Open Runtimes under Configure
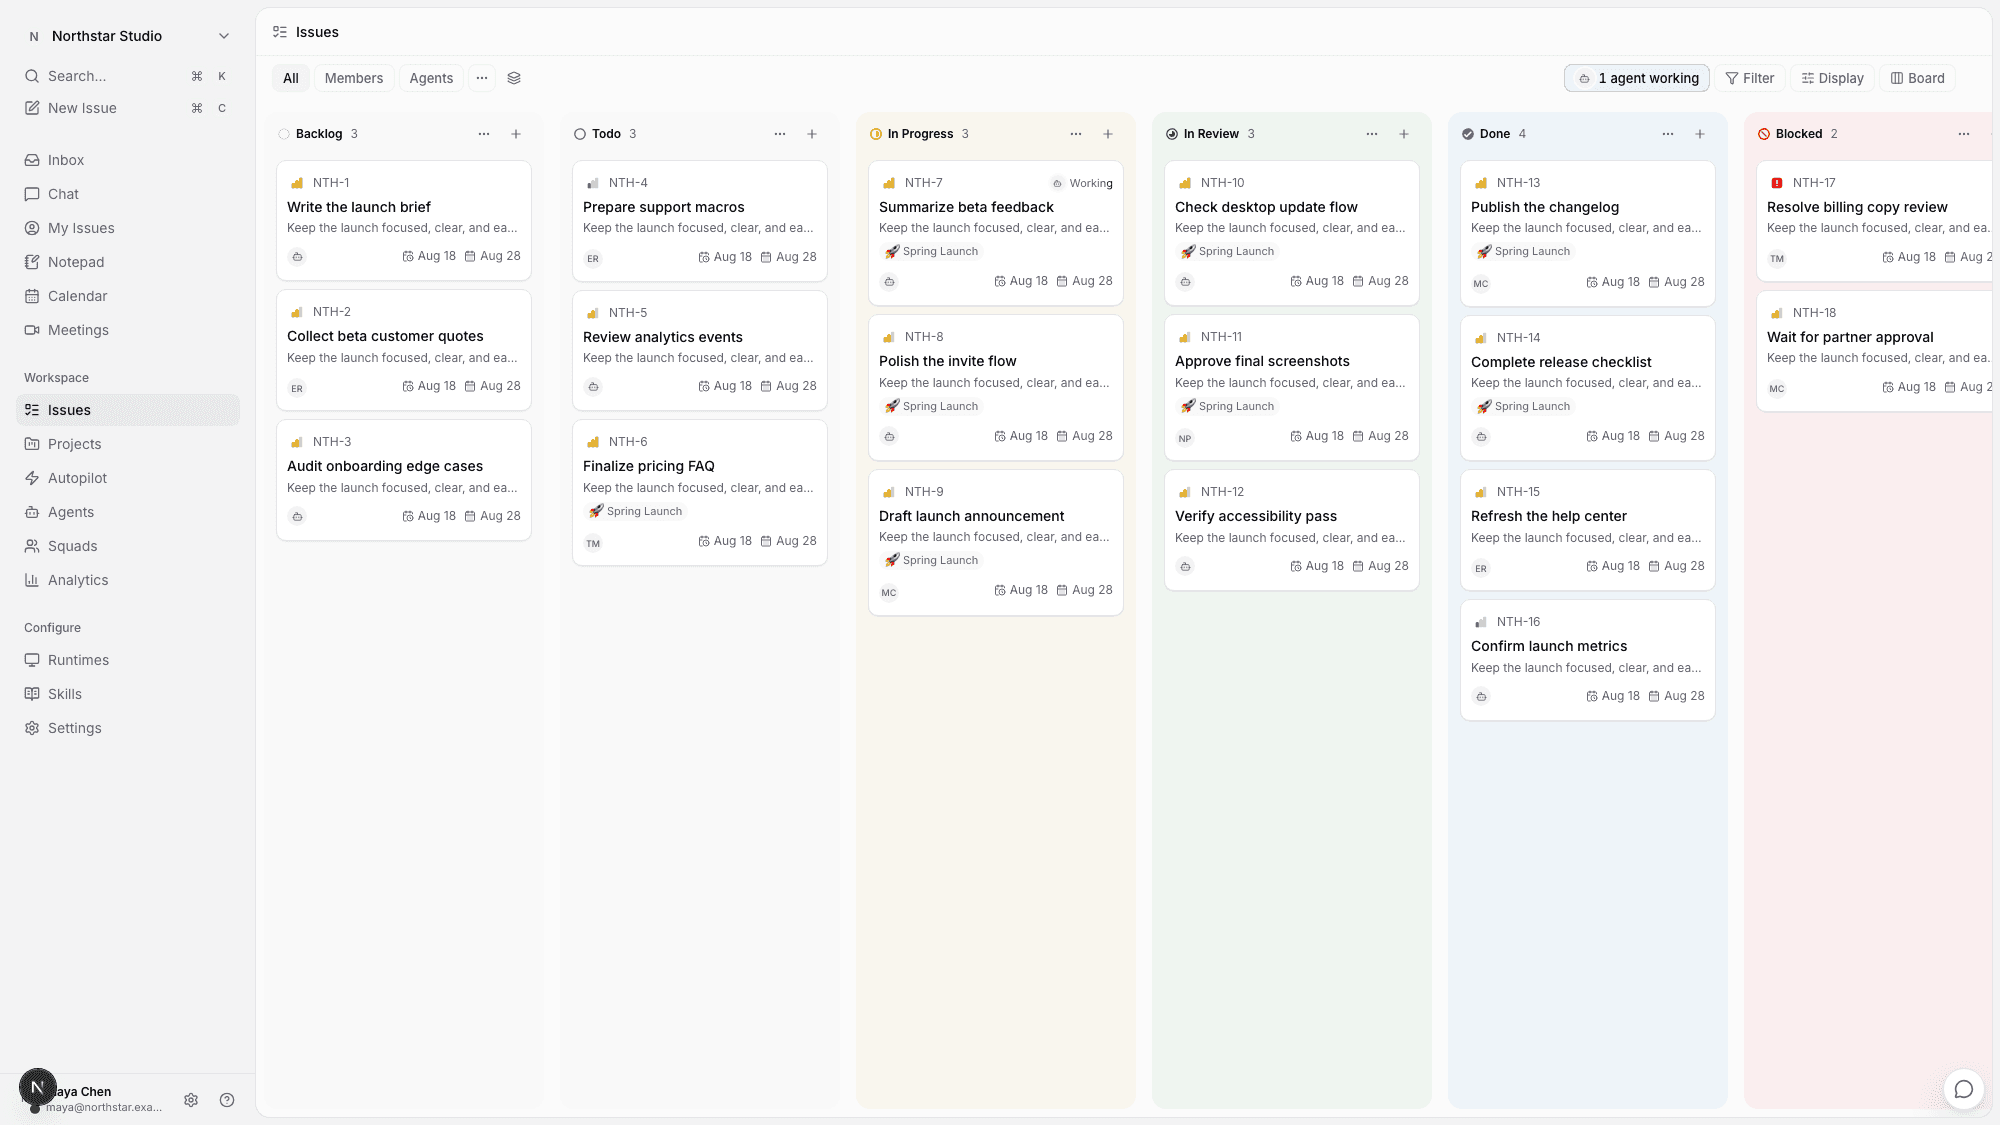This screenshot has height=1125, width=2000. click(x=128, y=660)
